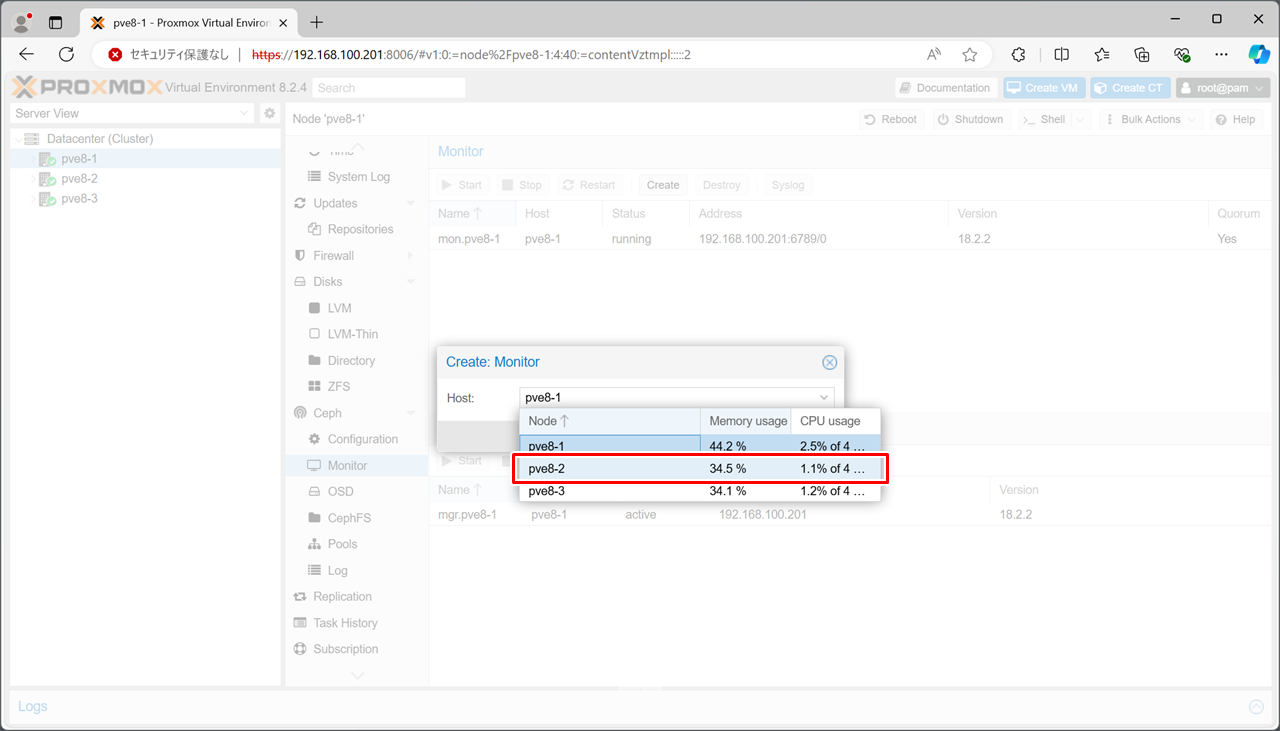Go to CephFS in the sidebar

[x=349, y=518]
